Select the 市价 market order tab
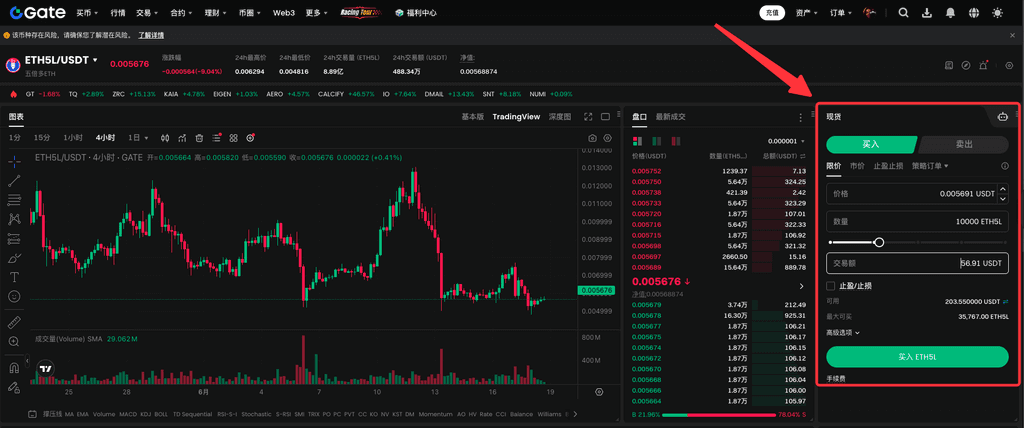 (857, 166)
